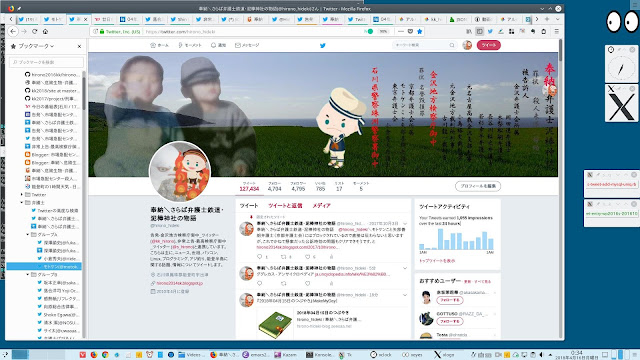This screenshot has height=360, width=640.
Task: Open the emacs entry in the taskbar
Action: tap(256, 355)
